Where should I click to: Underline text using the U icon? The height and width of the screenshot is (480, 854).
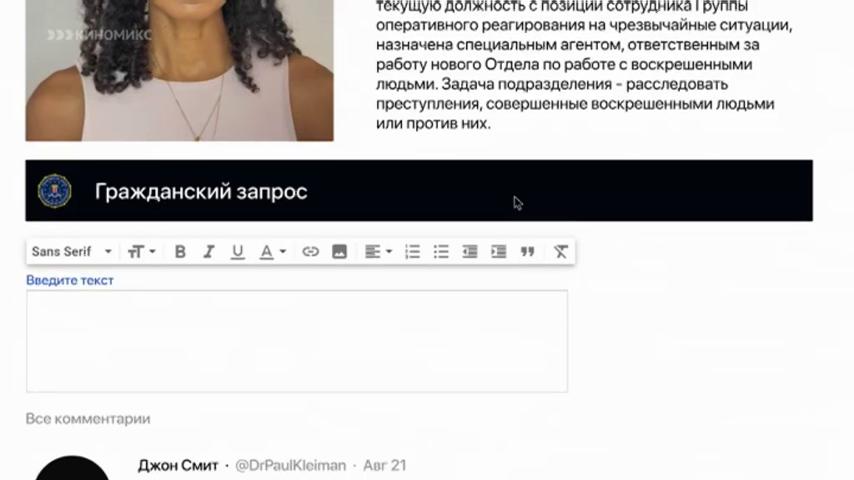237,252
